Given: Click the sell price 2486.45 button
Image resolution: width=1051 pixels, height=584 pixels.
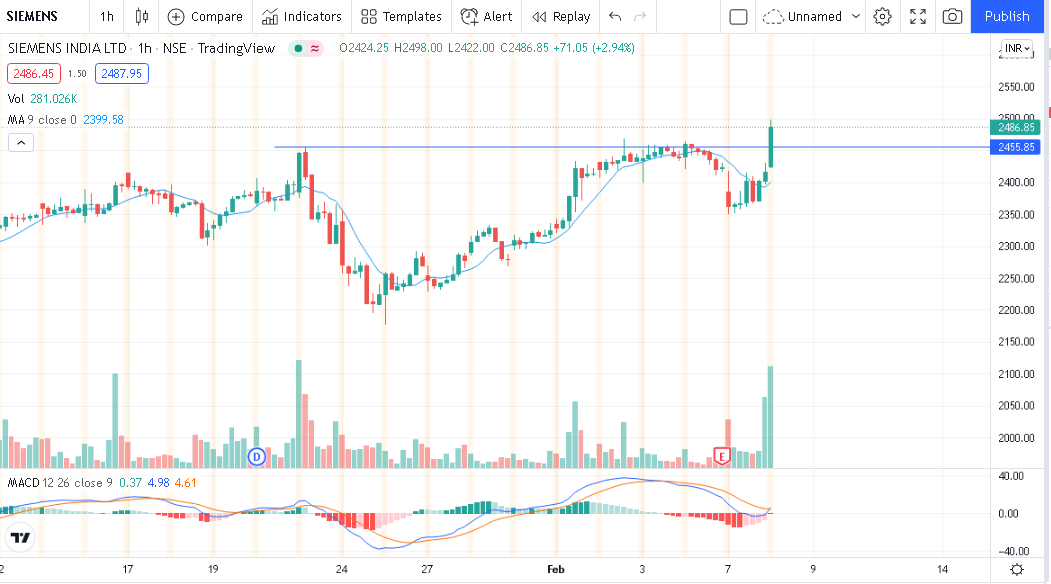Looking at the screenshot, I should tap(34, 74).
